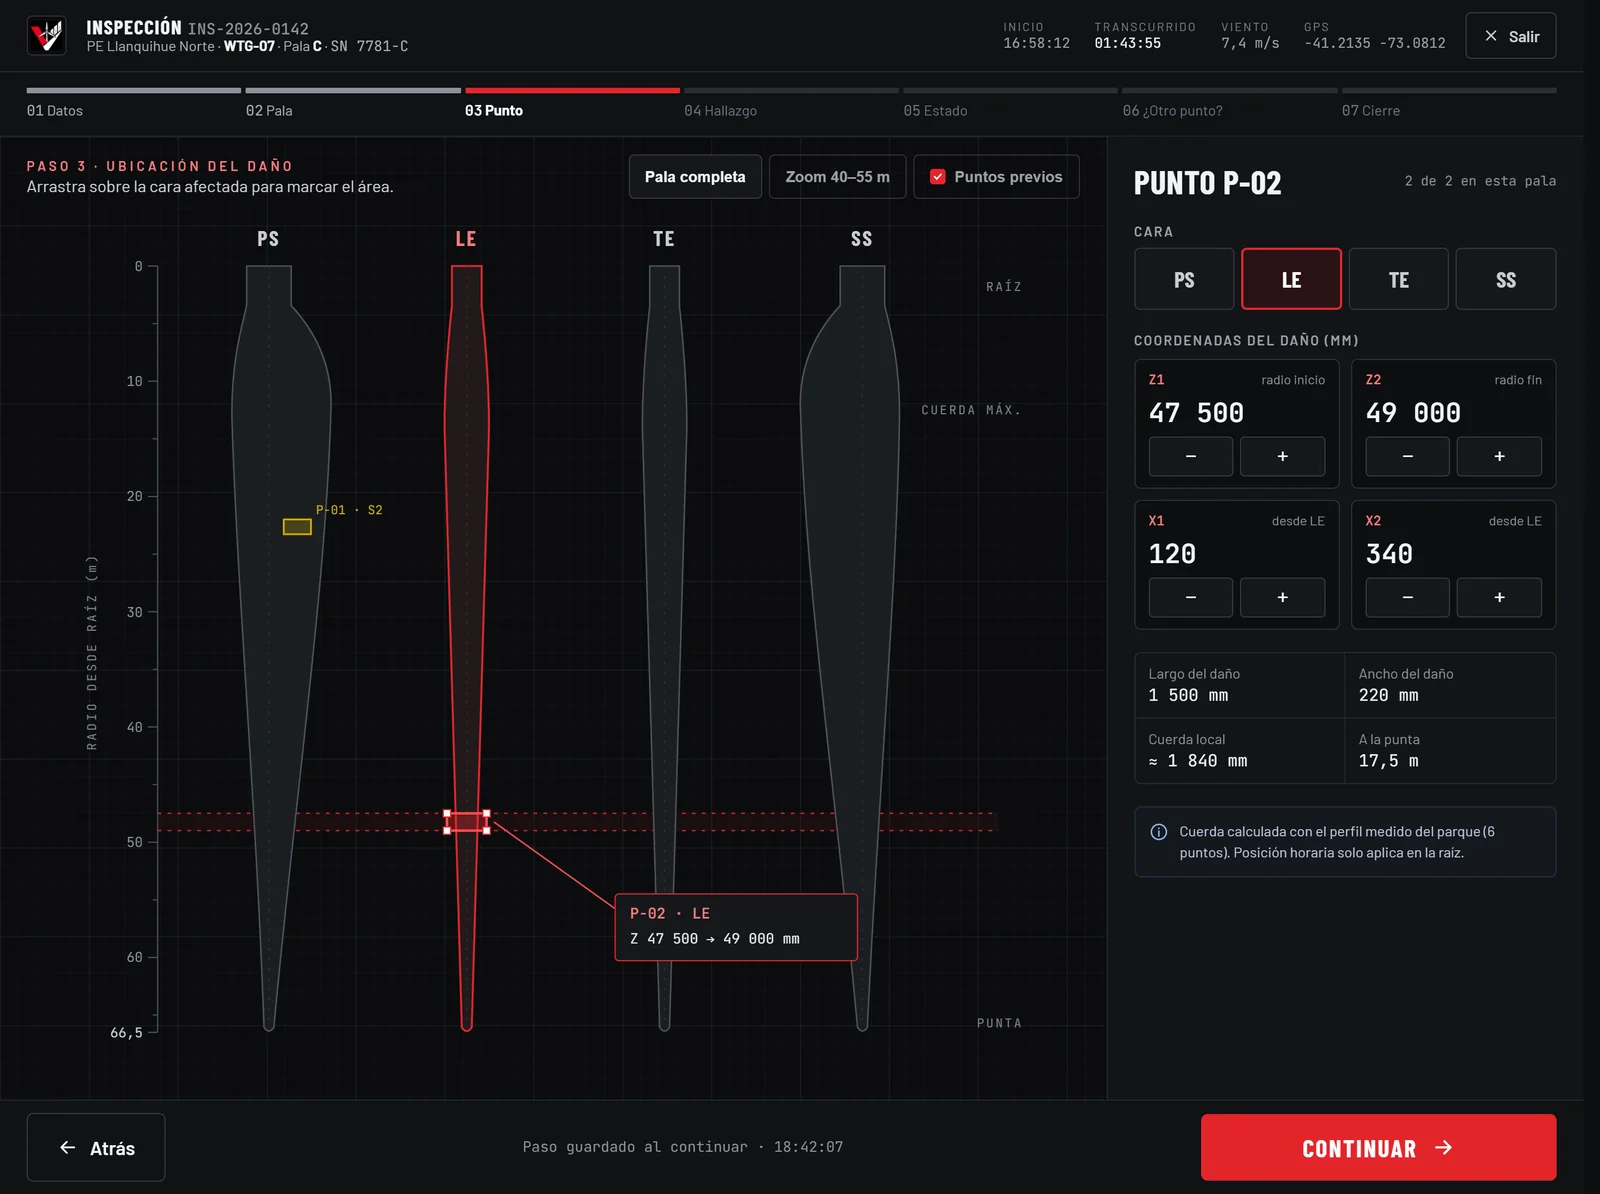Click the Atrás button
The height and width of the screenshot is (1194, 1600).
pyautogui.click(x=96, y=1147)
